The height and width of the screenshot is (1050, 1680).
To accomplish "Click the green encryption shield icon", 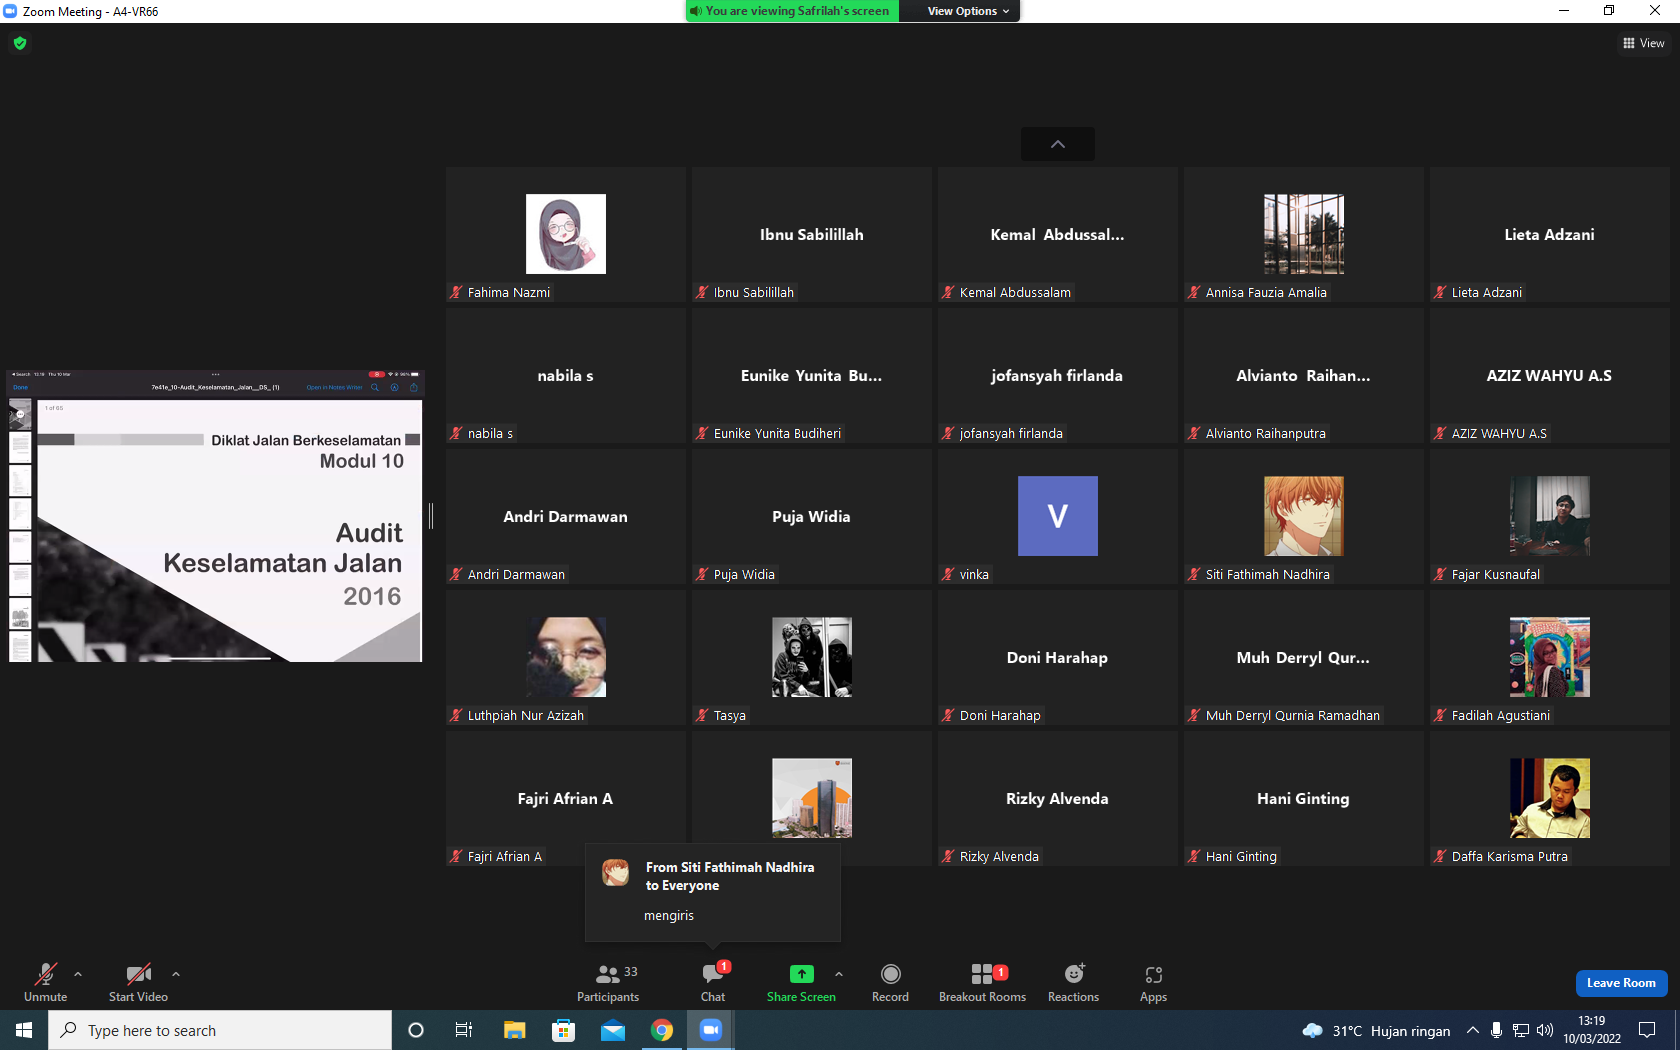I will coord(20,43).
